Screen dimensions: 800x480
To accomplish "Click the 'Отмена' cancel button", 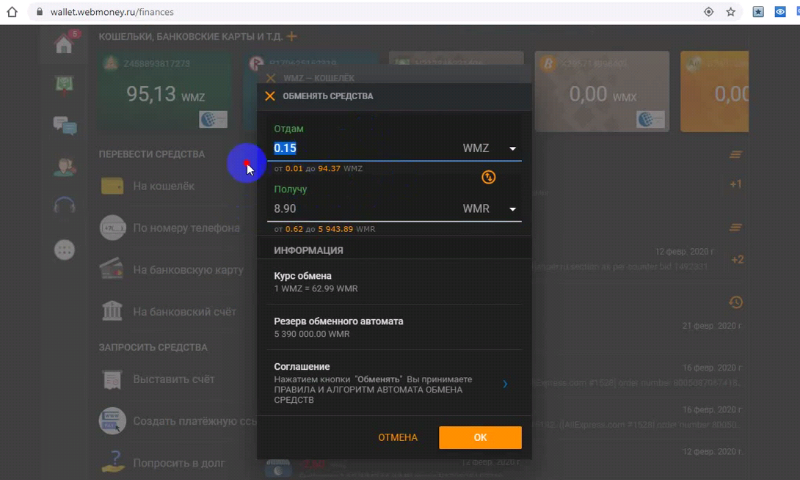I will coord(397,438).
